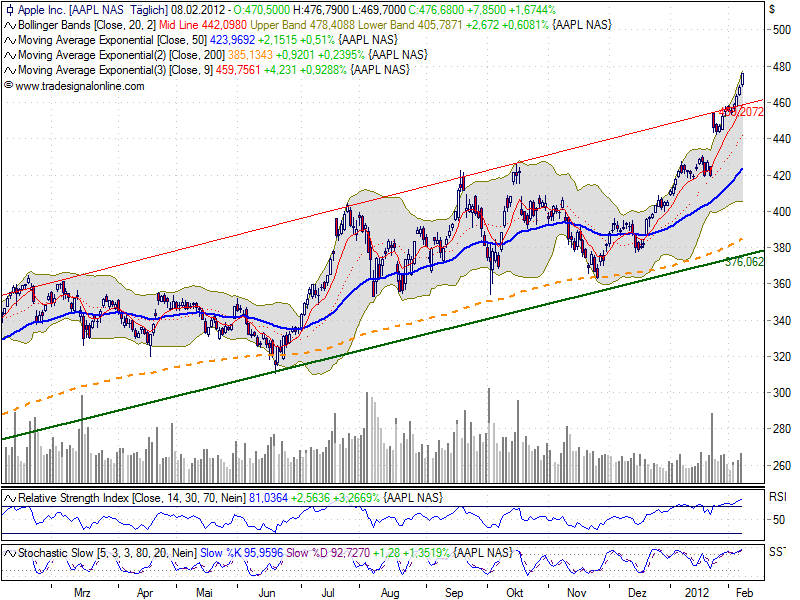
Task: Click the Jun month label on time axis
Action: [267, 593]
